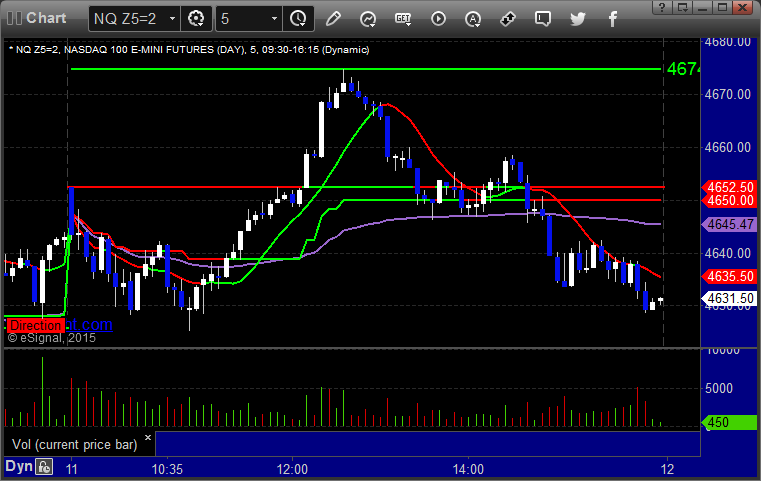Click the help question mark button
Viewport: 761px width, 481px height.
point(662,7)
